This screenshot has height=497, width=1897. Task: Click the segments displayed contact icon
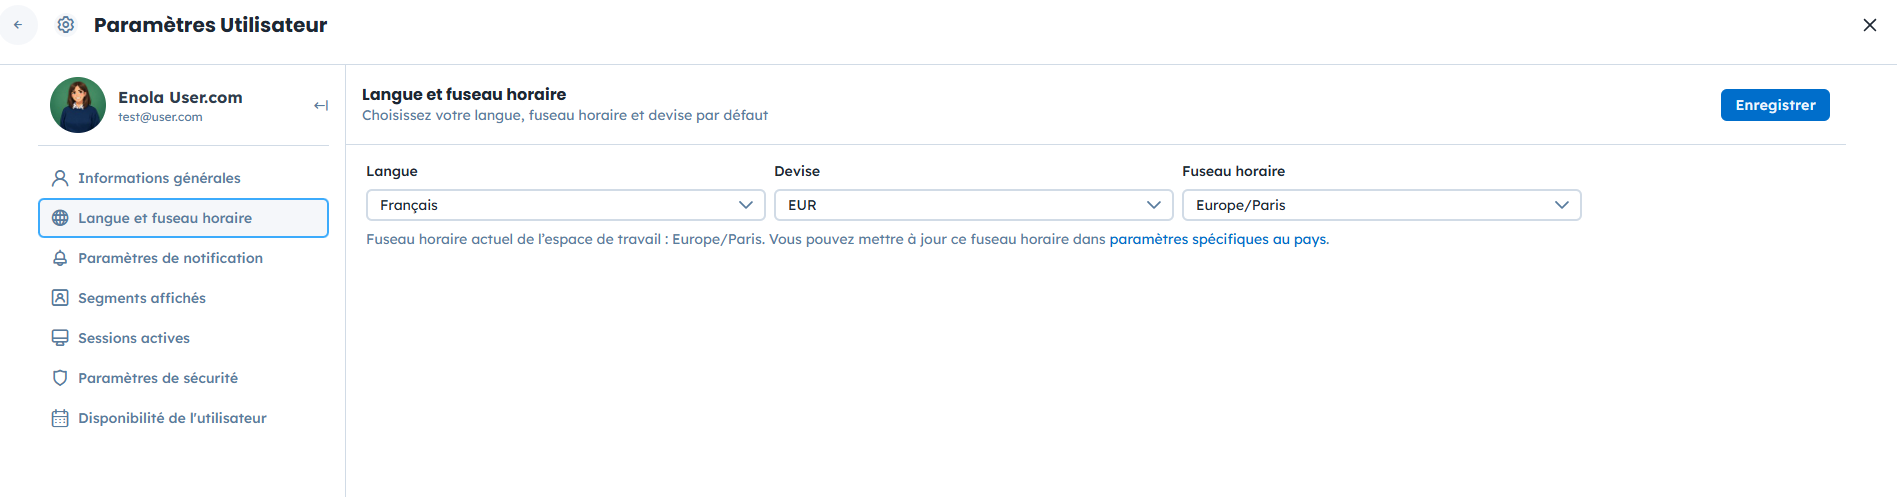coord(60,298)
